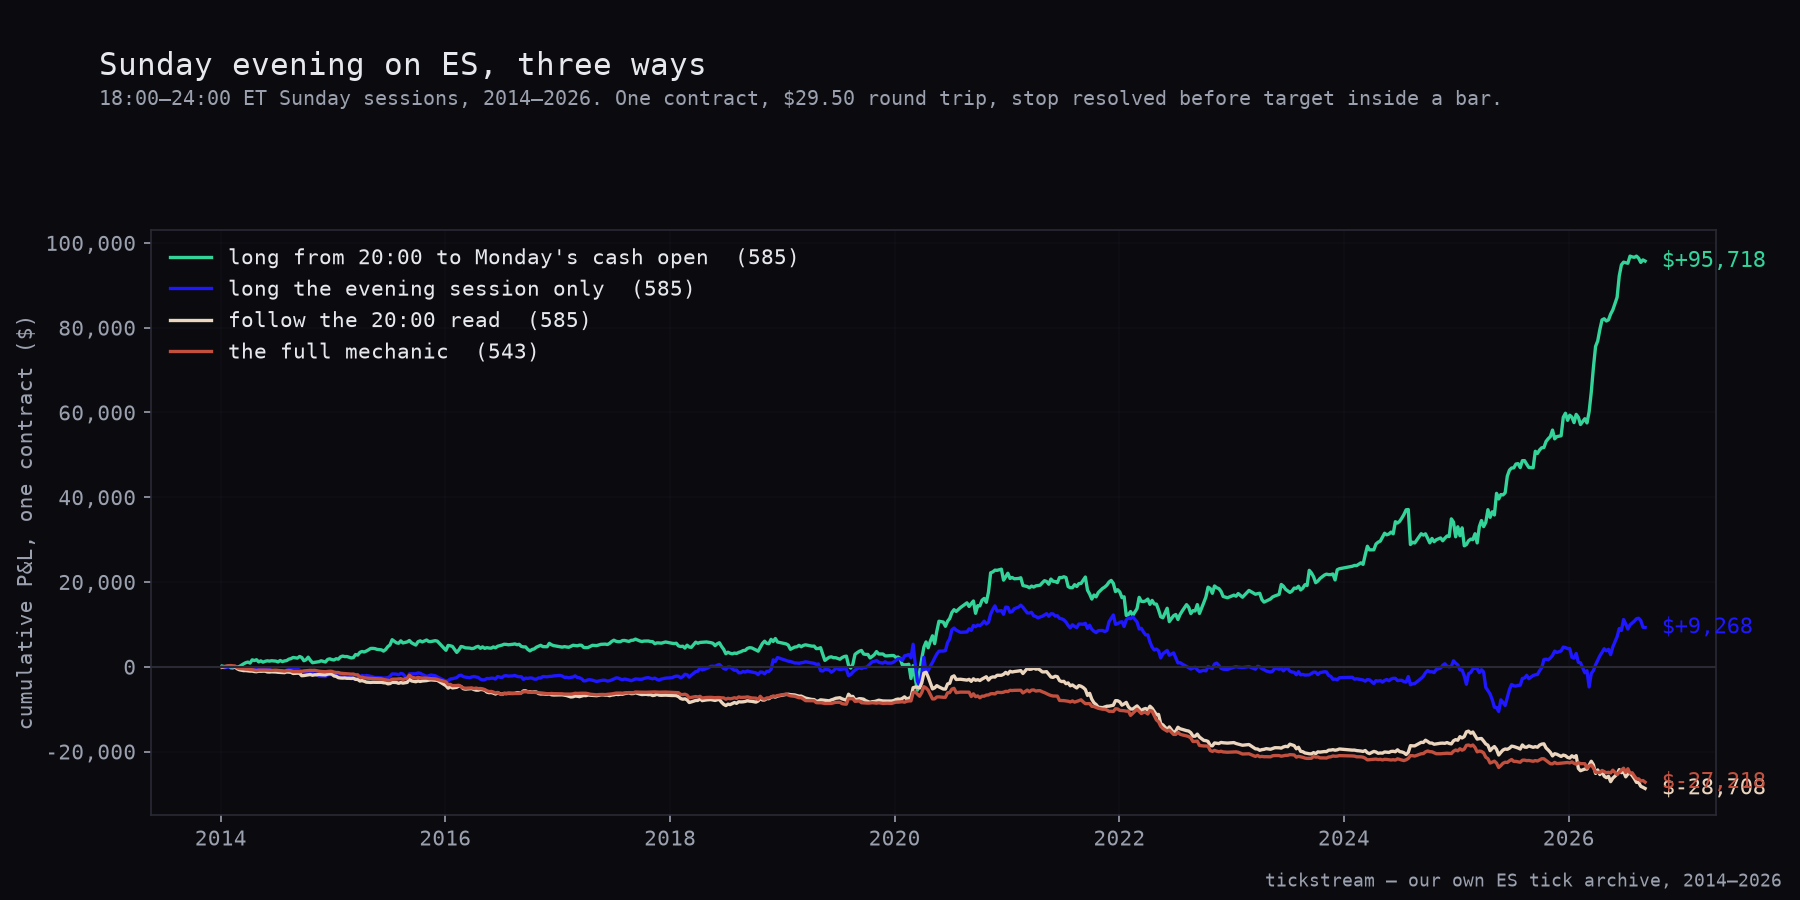This screenshot has width=1800, height=900.
Task: Click the 2024 x-axis tick label
Action: [1343, 838]
